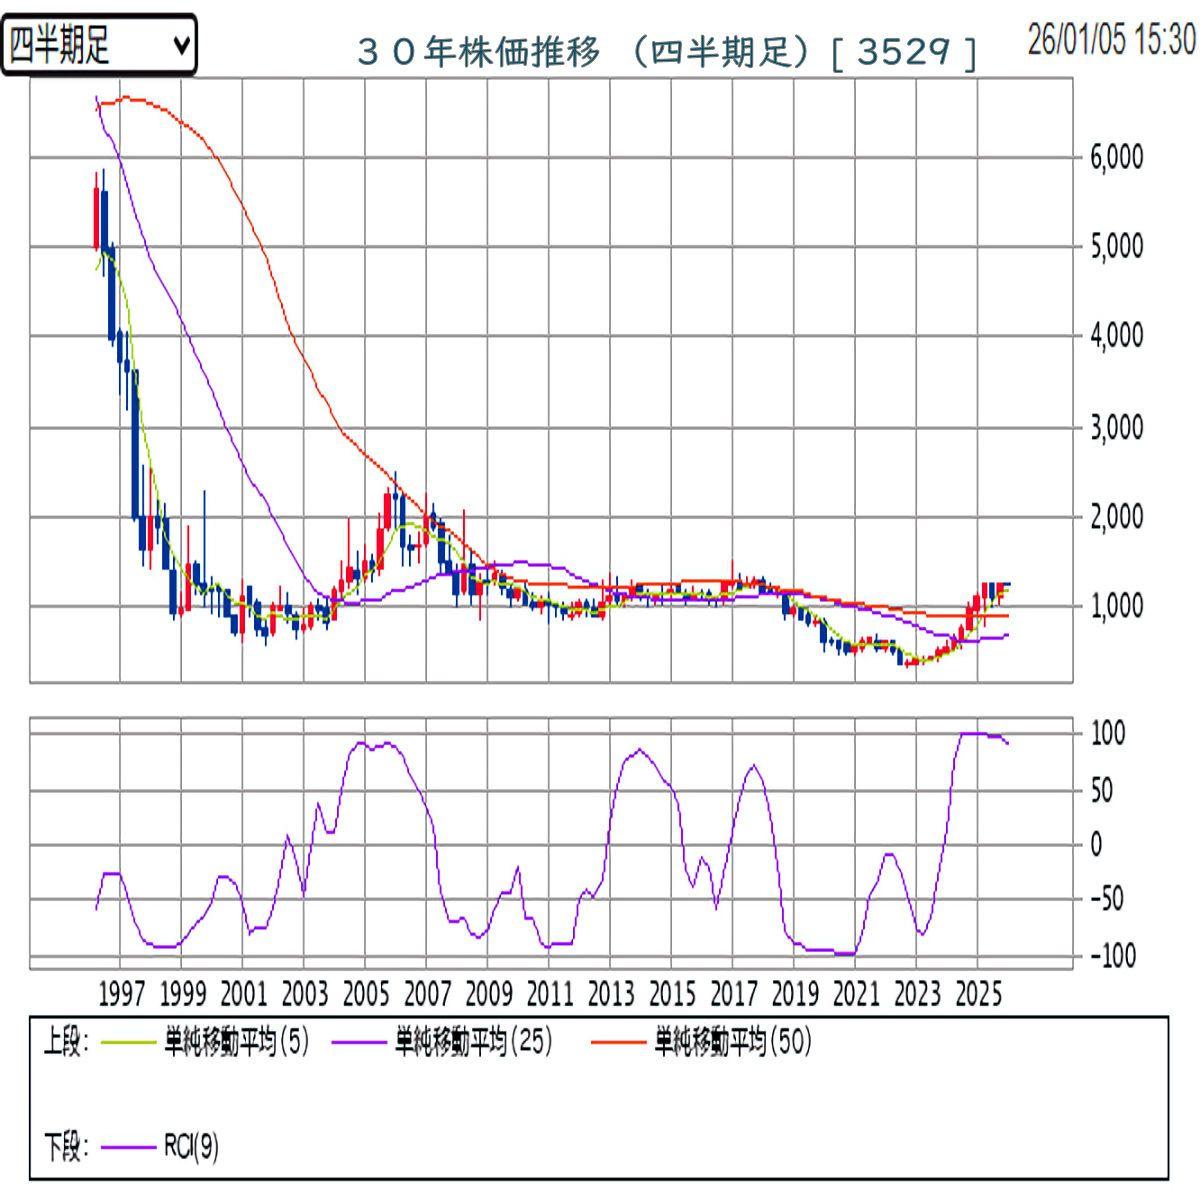Screen dimensions: 1200x1200
Task: Select the 単純移動平均(5) legend label
Action: (236, 1043)
